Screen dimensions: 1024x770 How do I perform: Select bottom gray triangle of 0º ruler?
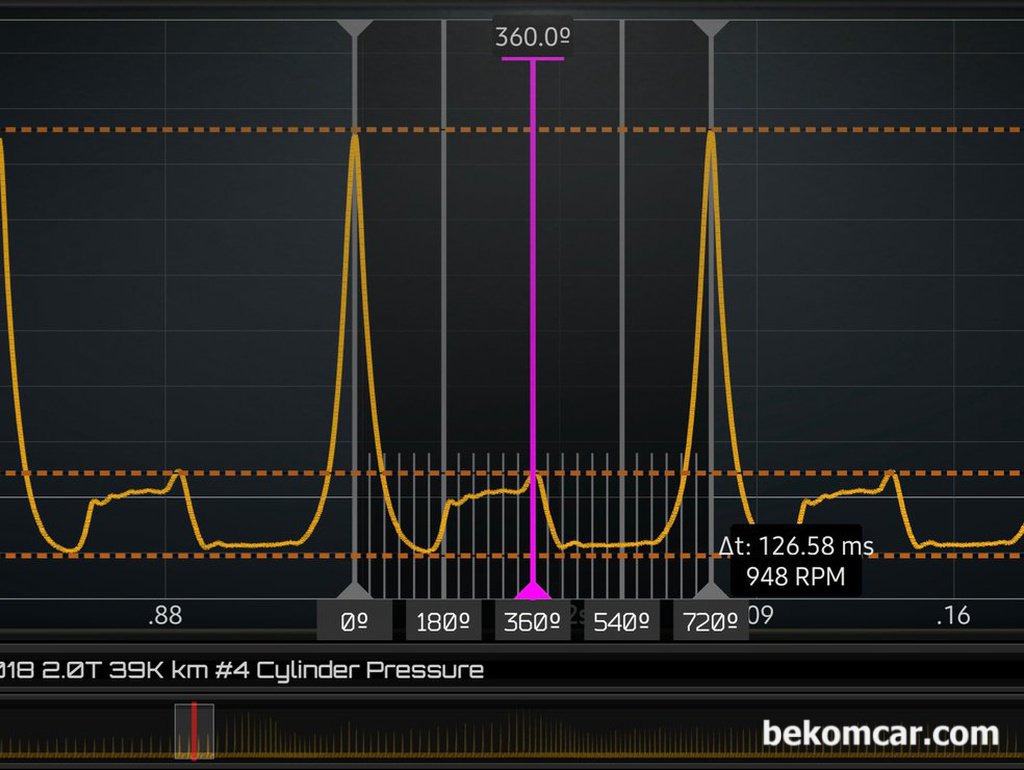click(x=355, y=590)
